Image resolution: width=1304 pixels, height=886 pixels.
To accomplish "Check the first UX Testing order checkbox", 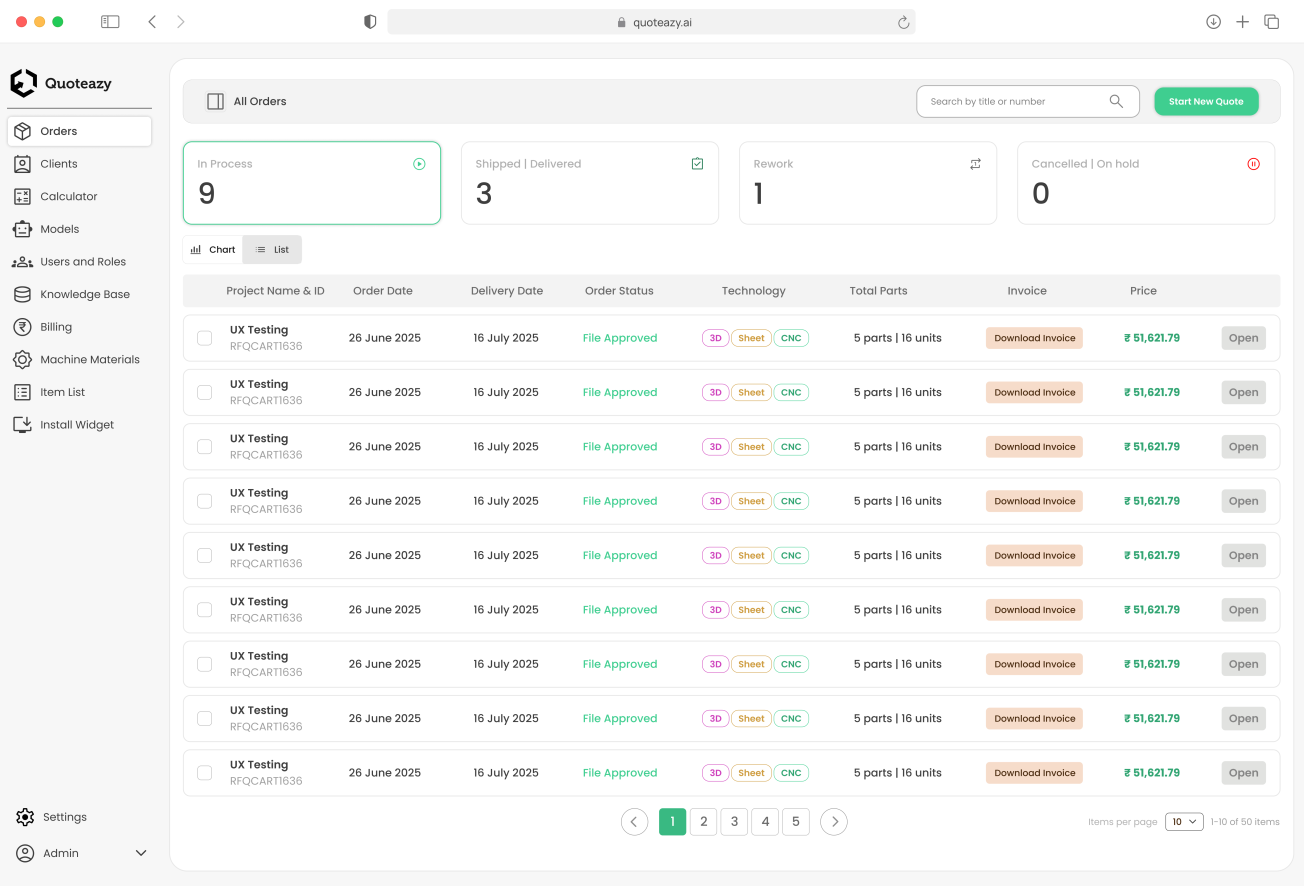I will tap(204, 338).
